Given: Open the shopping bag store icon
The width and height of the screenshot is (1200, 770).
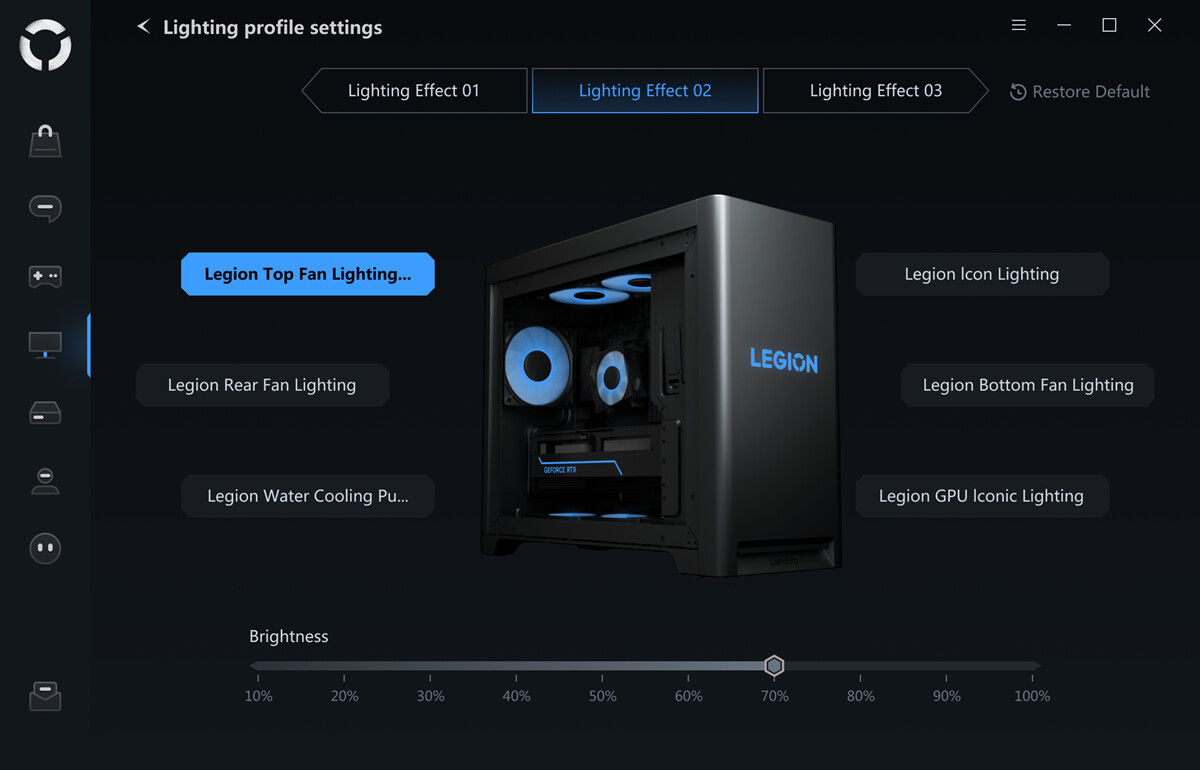Looking at the screenshot, I should (45, 141).
